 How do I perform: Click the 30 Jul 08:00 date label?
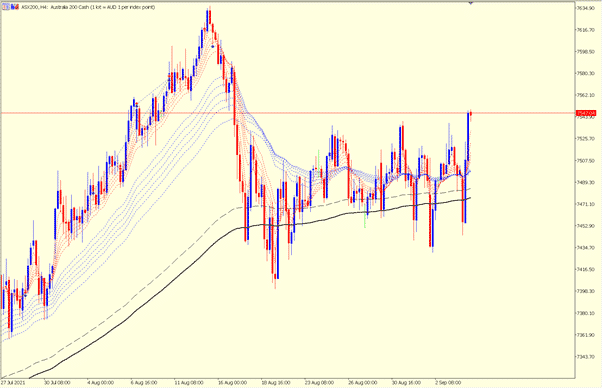click(57, 383)
